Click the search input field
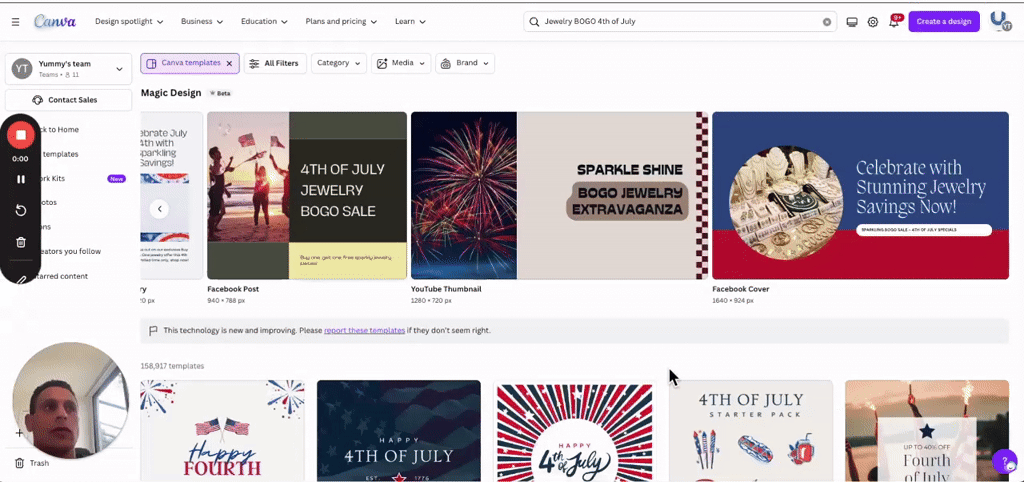 coord(680,22)
